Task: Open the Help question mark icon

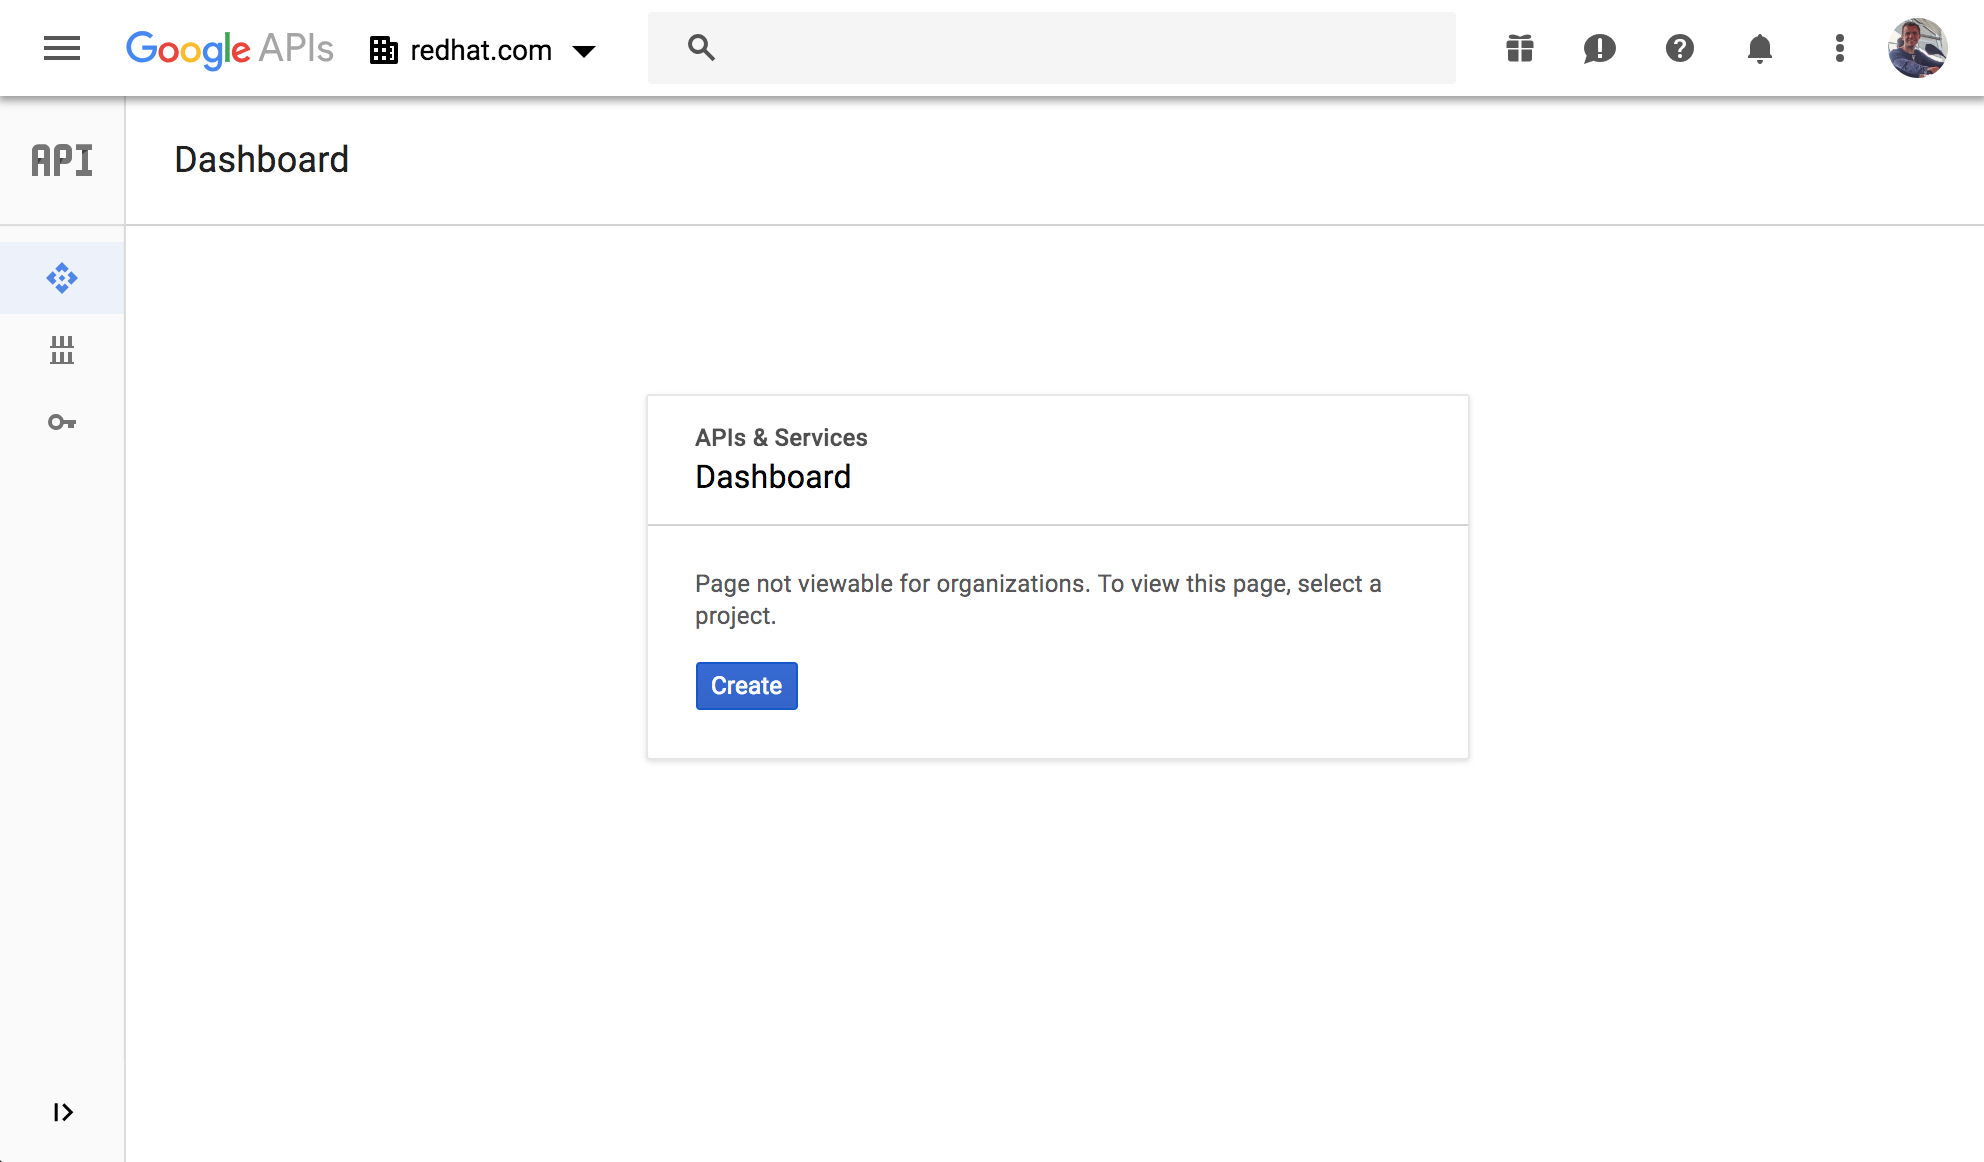Action: (x=1680, y=48)
